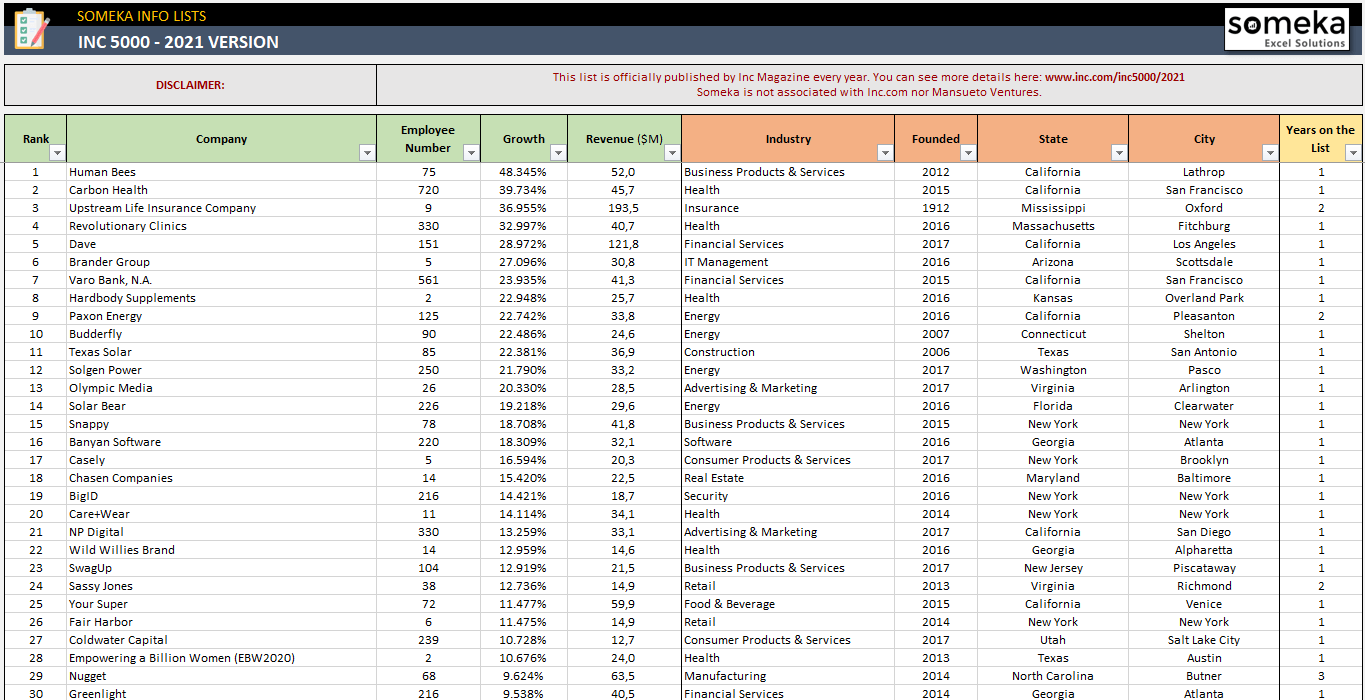This screenshot has height=700, width=1365.
Task: Select Empowering a Billion Women (EBW2020) cell
Action: click(x=221, y=658)
